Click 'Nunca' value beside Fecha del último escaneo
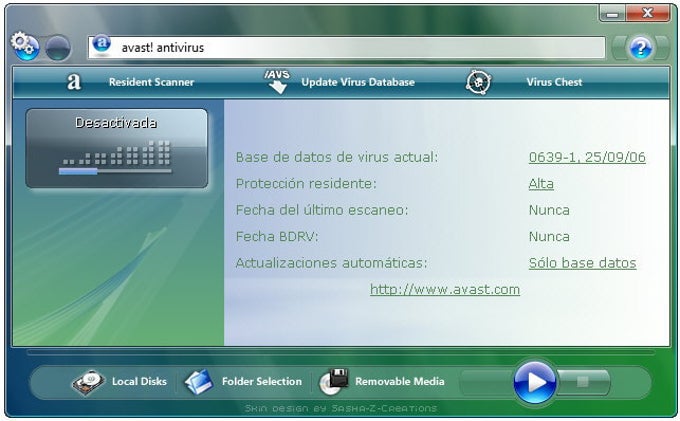This screenshot has width=680, height=421. 549,210
